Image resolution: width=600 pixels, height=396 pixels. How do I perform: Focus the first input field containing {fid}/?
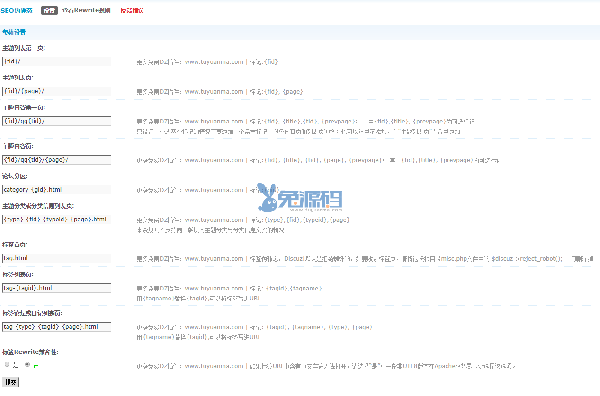[57, 61]
